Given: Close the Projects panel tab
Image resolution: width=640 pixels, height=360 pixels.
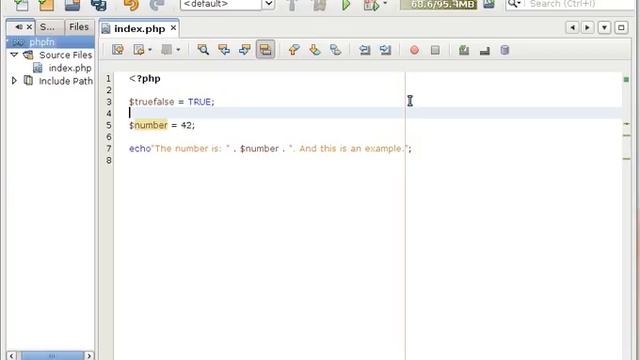Looking at the screenshot, I should coord(29,27).
